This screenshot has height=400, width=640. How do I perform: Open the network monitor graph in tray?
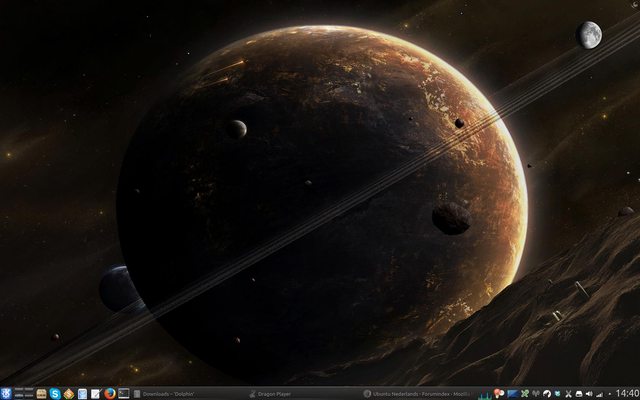pyautogui.click(x=486, y=395)
